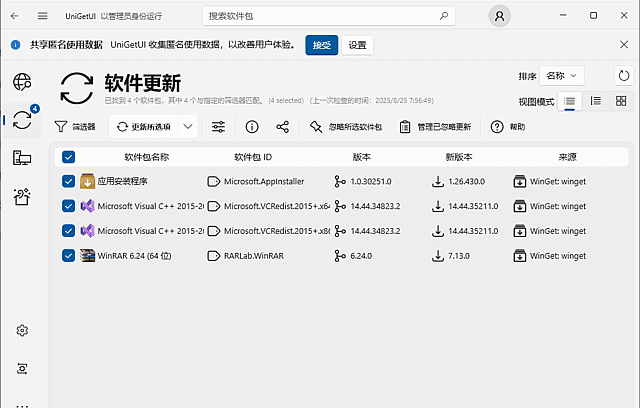
Task: Uncheck the 应用安装程序 checkbox
Action: click(x=69, y=181)
